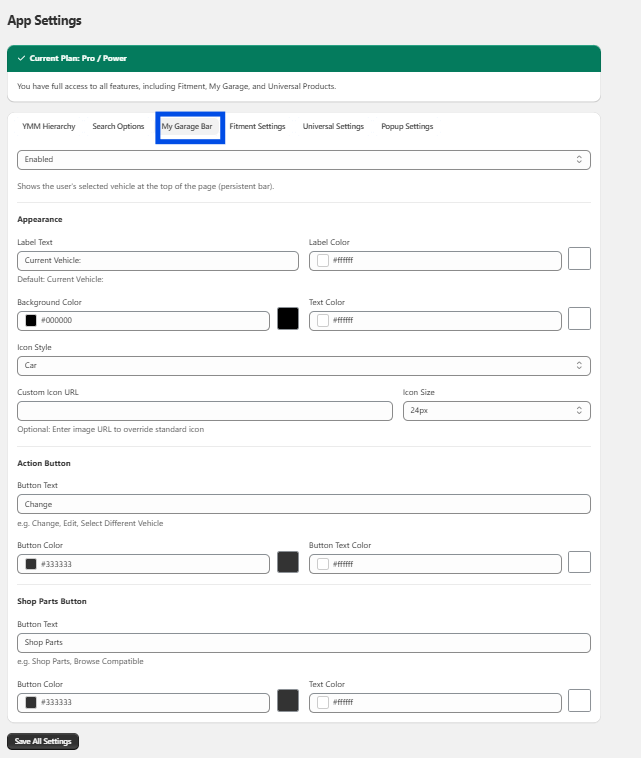Focus the Label Text input field
The image size is (641, 758).
click(158, 261)
